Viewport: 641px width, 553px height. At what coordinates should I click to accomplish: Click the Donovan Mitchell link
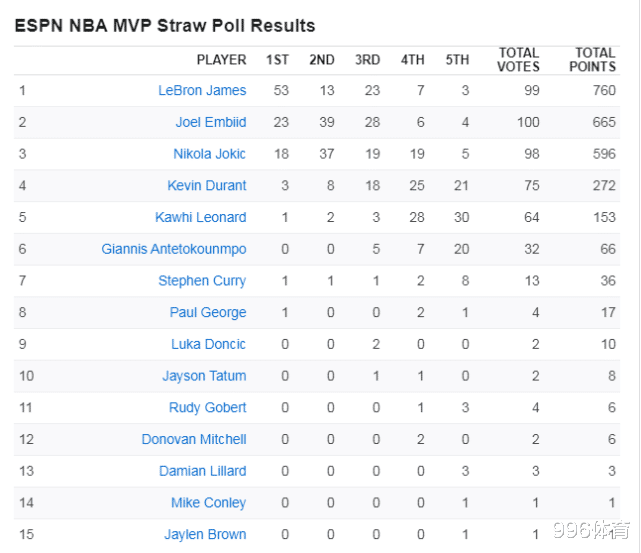194,440
